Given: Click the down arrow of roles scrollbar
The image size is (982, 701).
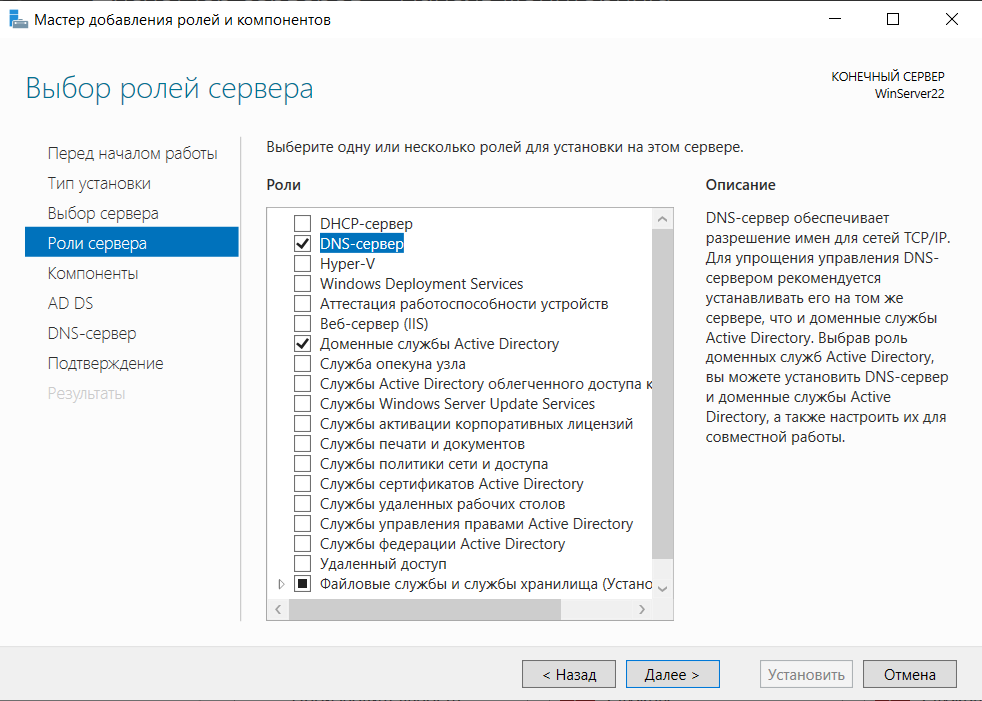Looking at the screenshot, I should (663, 588).
